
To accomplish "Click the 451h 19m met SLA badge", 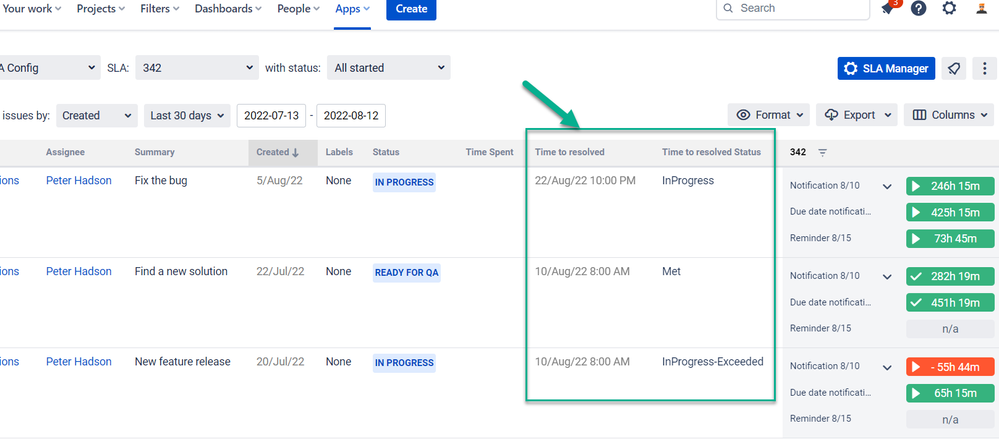I will click(951, 303).
